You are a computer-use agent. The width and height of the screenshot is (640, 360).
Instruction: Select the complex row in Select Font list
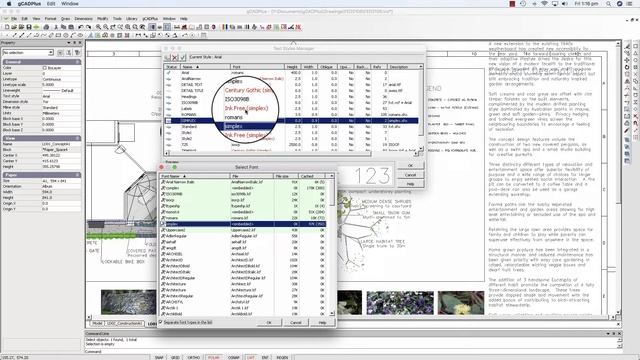pyautogui.click(x=243, y=188)
